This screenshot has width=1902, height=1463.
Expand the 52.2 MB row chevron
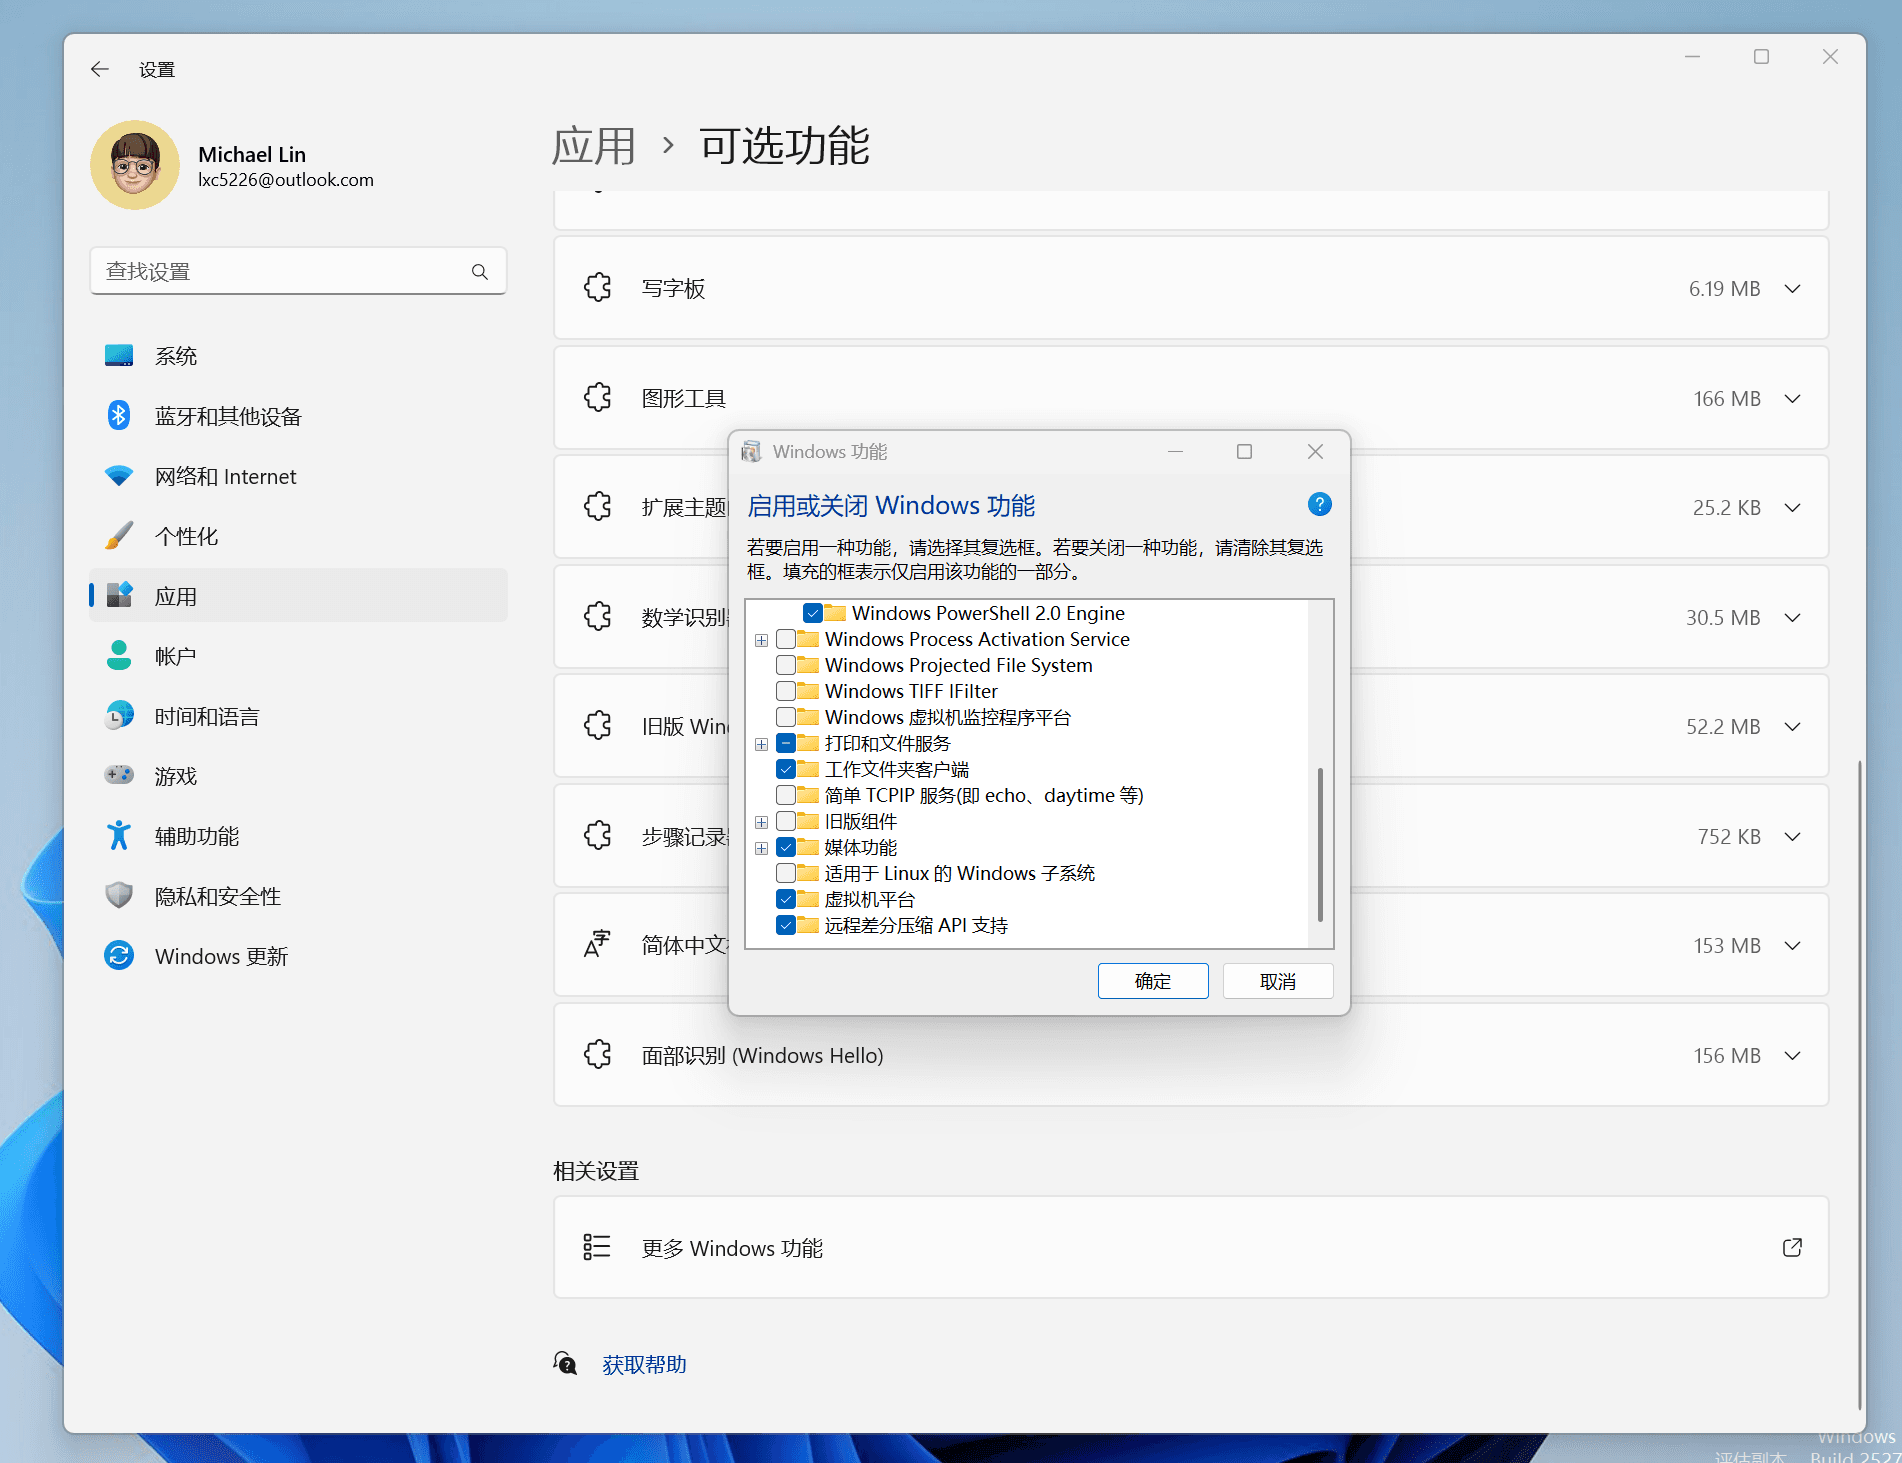(x=1792, y=727)
